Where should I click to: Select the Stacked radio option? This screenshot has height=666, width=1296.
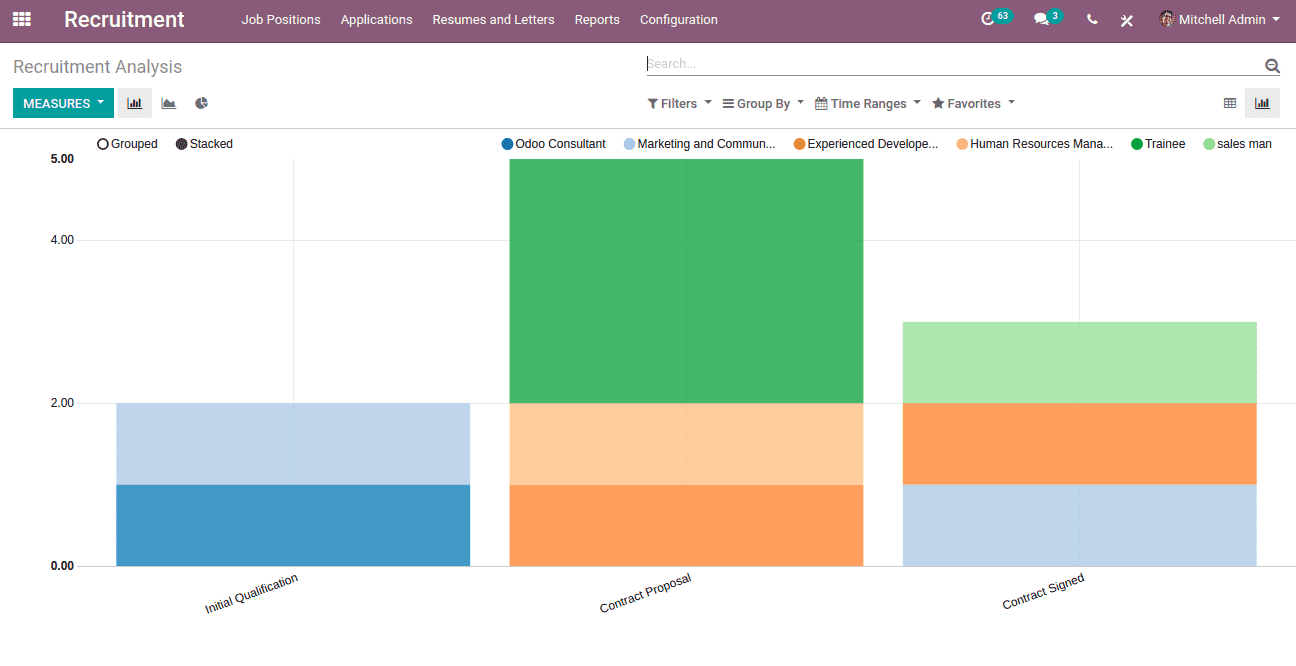(x=204, y=144)
